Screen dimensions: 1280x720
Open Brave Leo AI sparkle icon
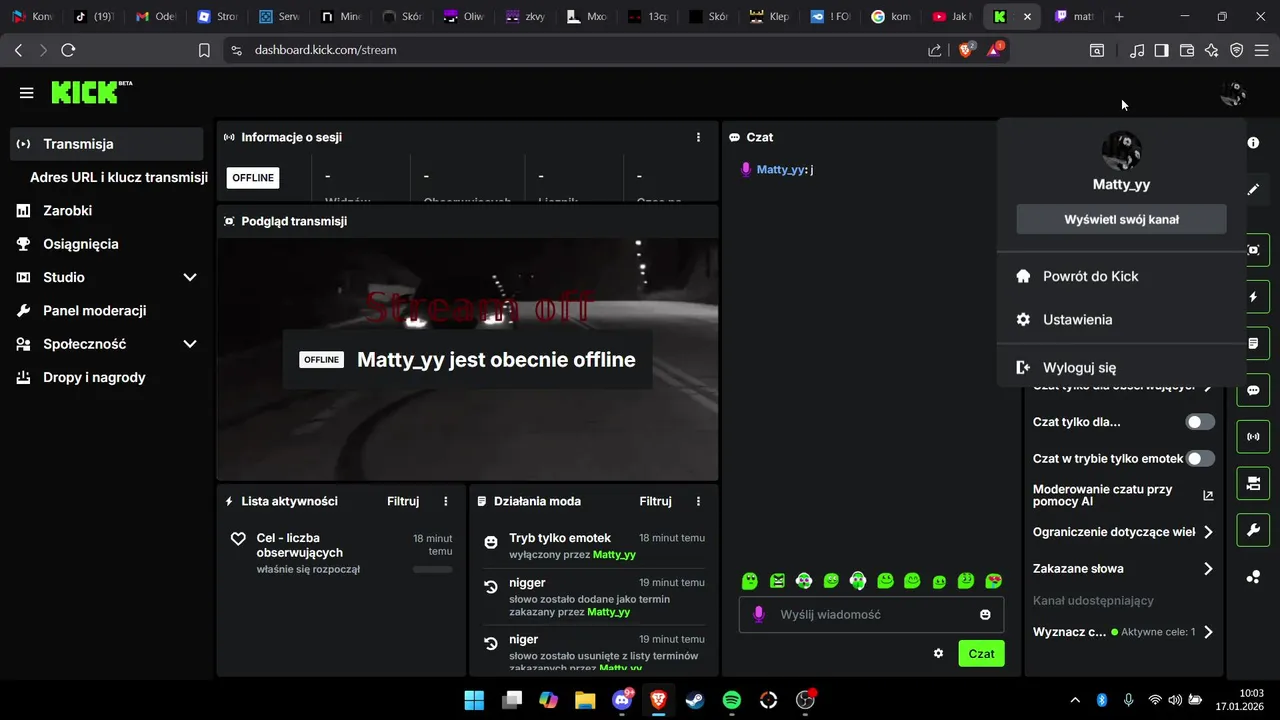click(x=1212, y=50)
